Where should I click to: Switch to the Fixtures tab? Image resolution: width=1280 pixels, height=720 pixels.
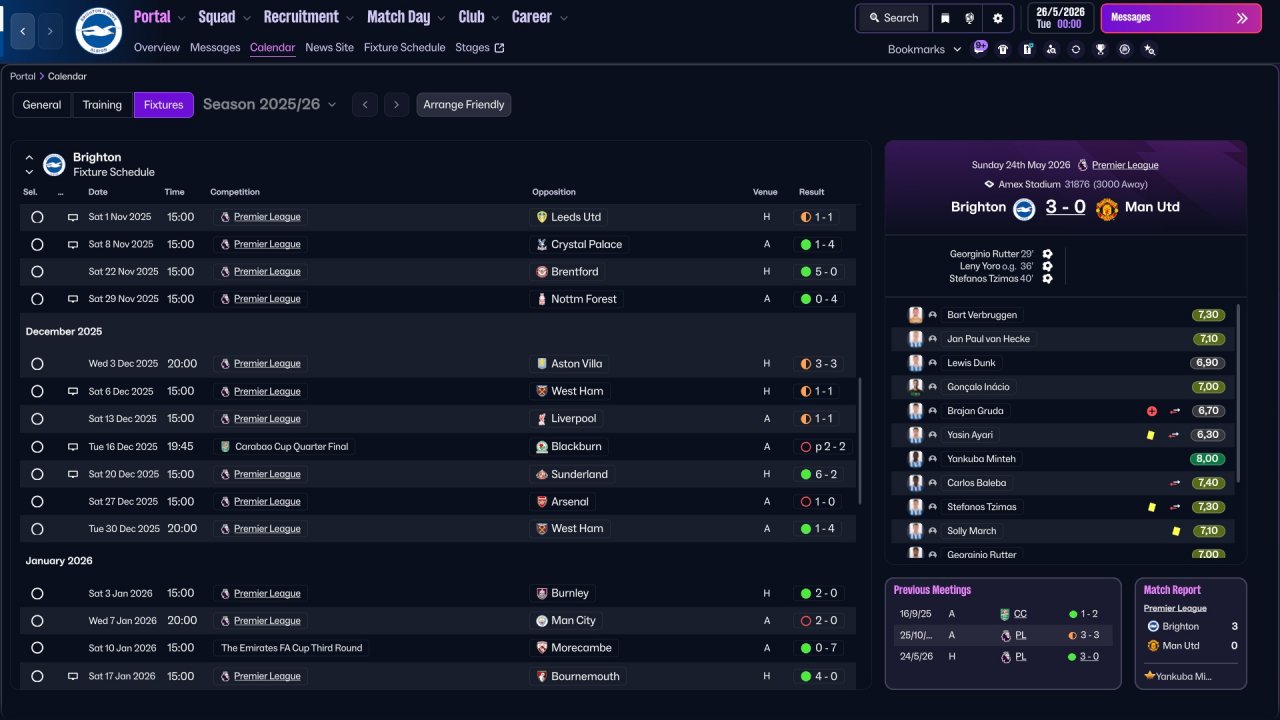[164, 105]
